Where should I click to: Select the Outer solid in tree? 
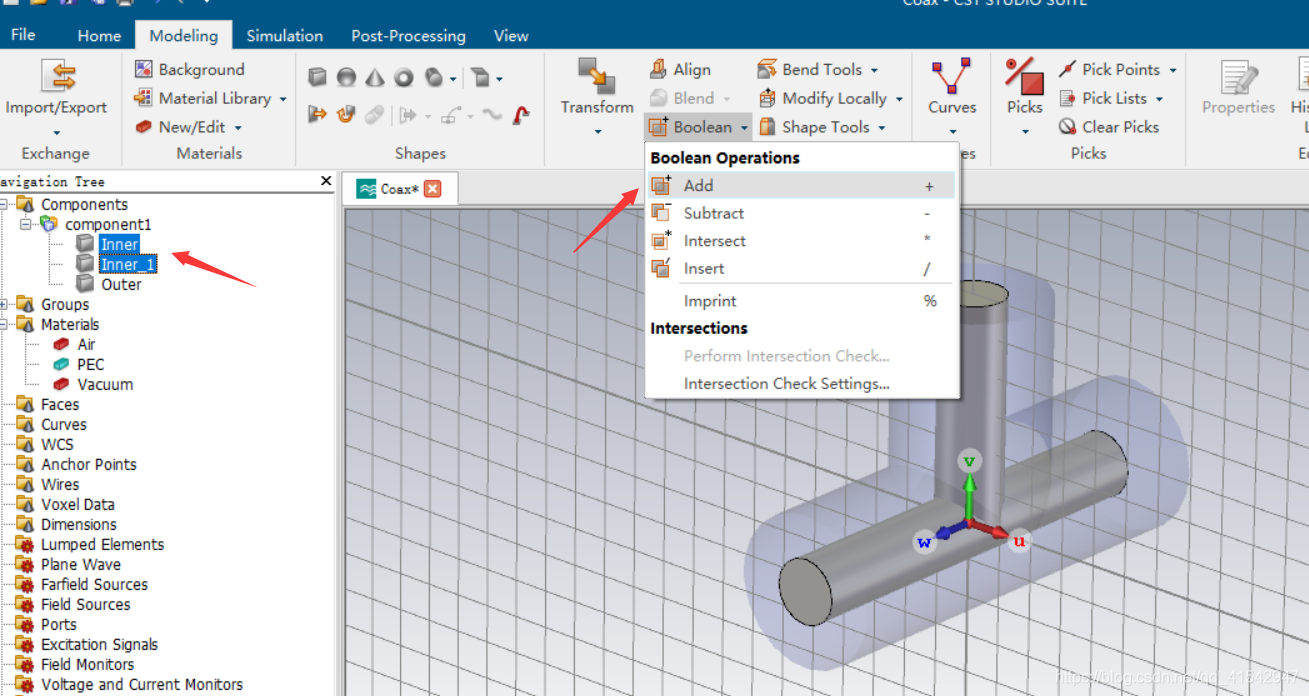tap(121, 284)
